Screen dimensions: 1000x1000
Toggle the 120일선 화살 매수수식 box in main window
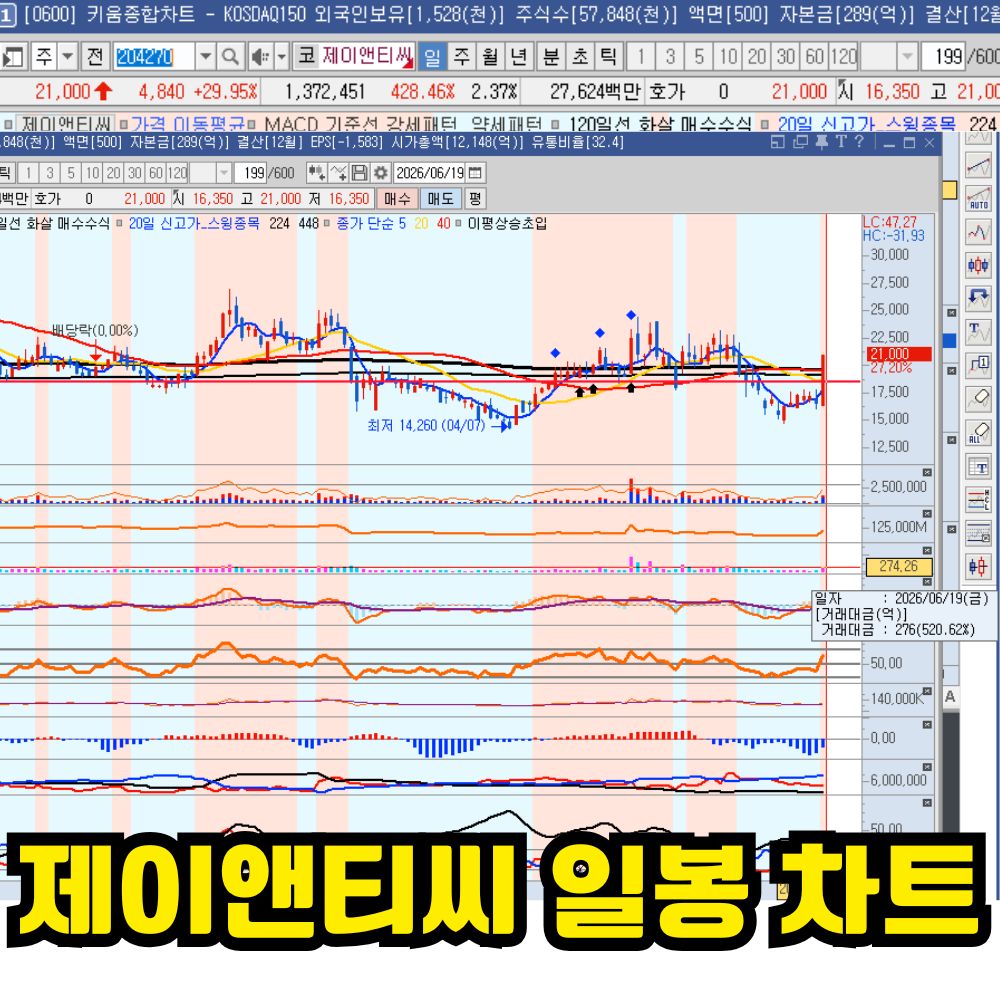556,124
